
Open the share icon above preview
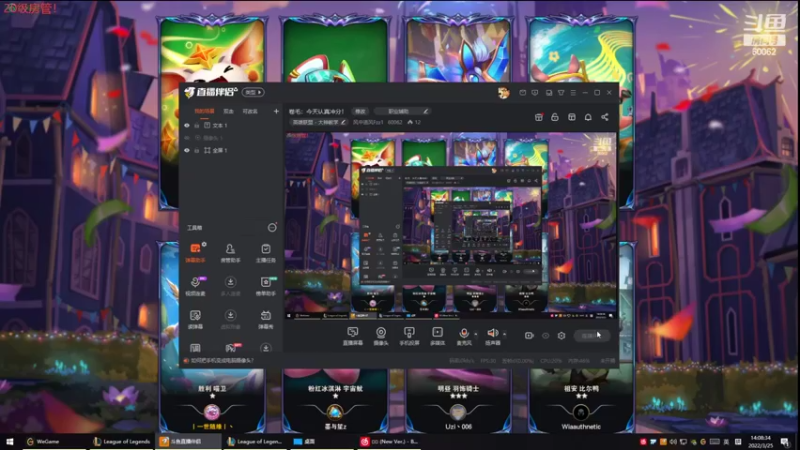605,117
